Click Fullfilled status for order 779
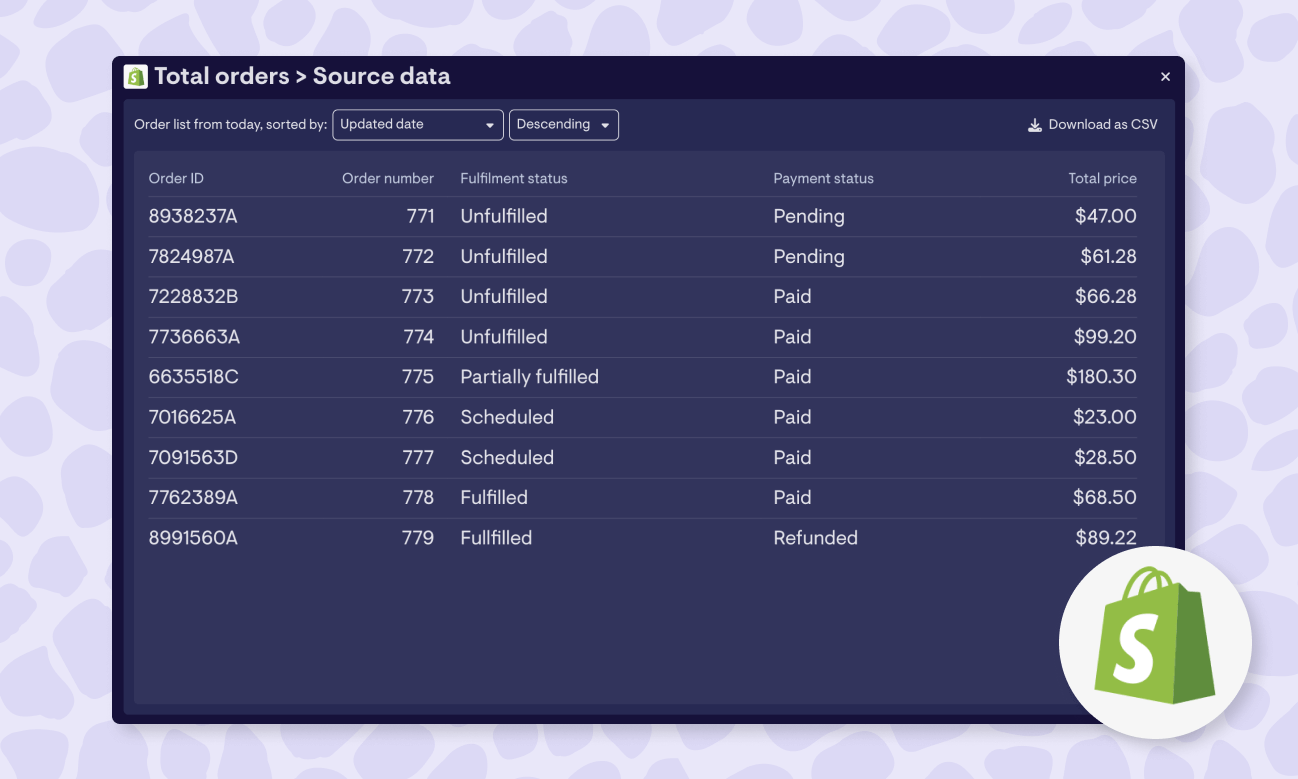The image size is (1298, 779). click(x=496, y=537)
